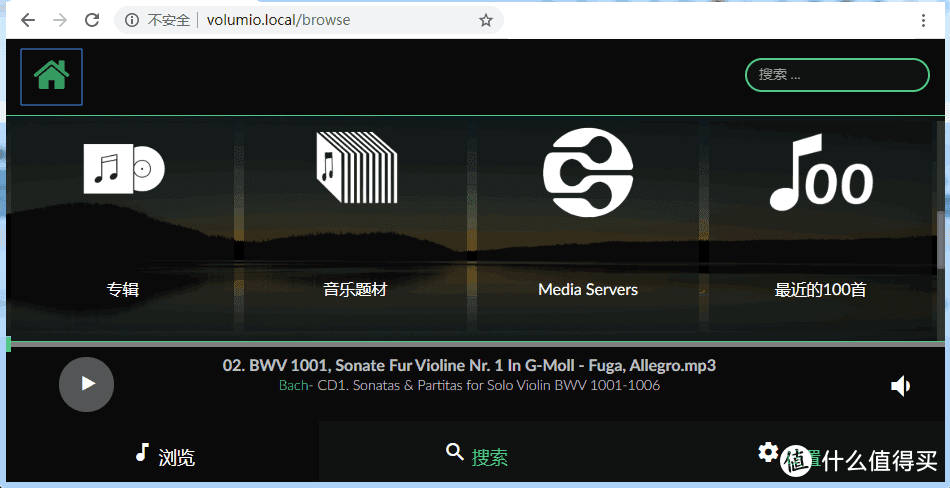Reload the page in browser
The width and height of the screenshot is (950, 488).
(91, 20)
